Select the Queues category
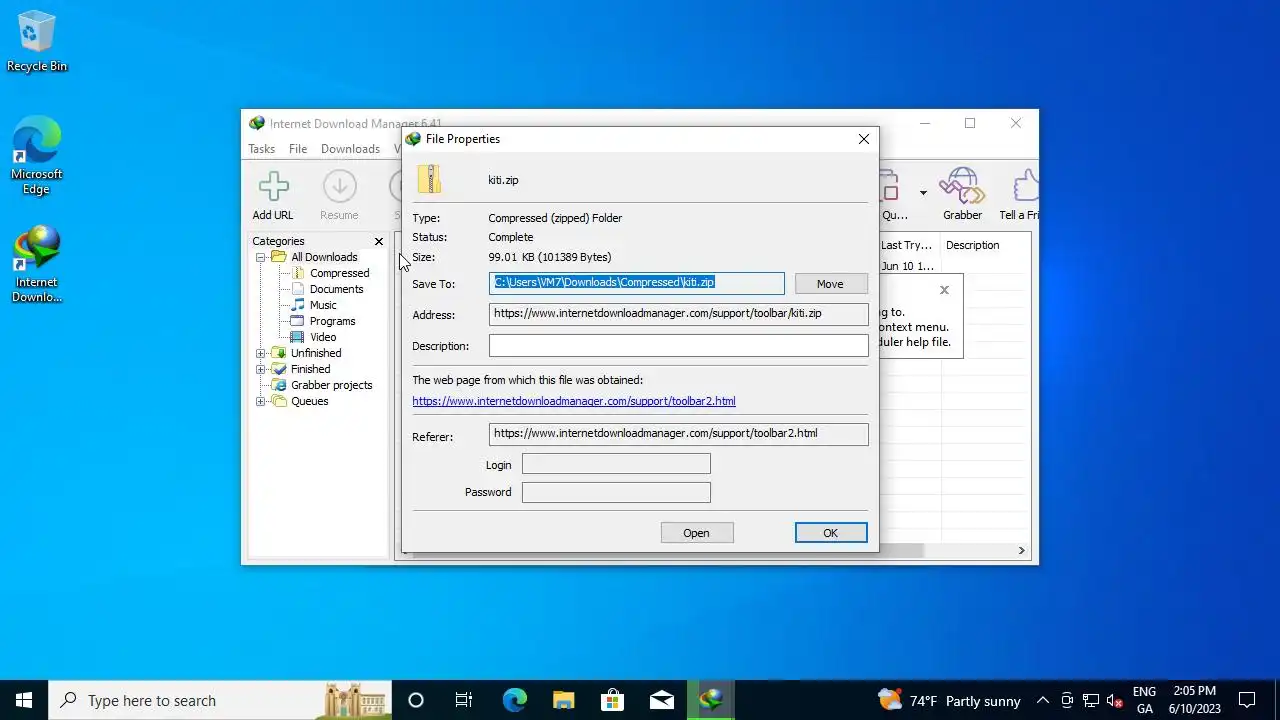 309,401
